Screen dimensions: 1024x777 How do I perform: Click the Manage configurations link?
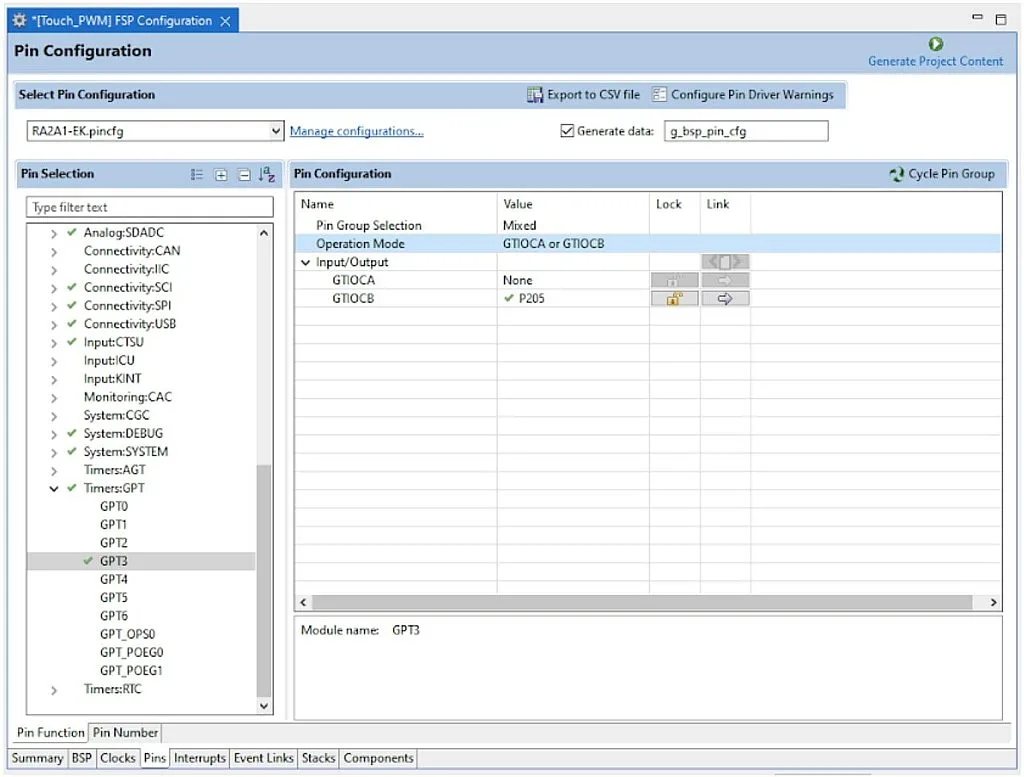[x=358, y=130]
